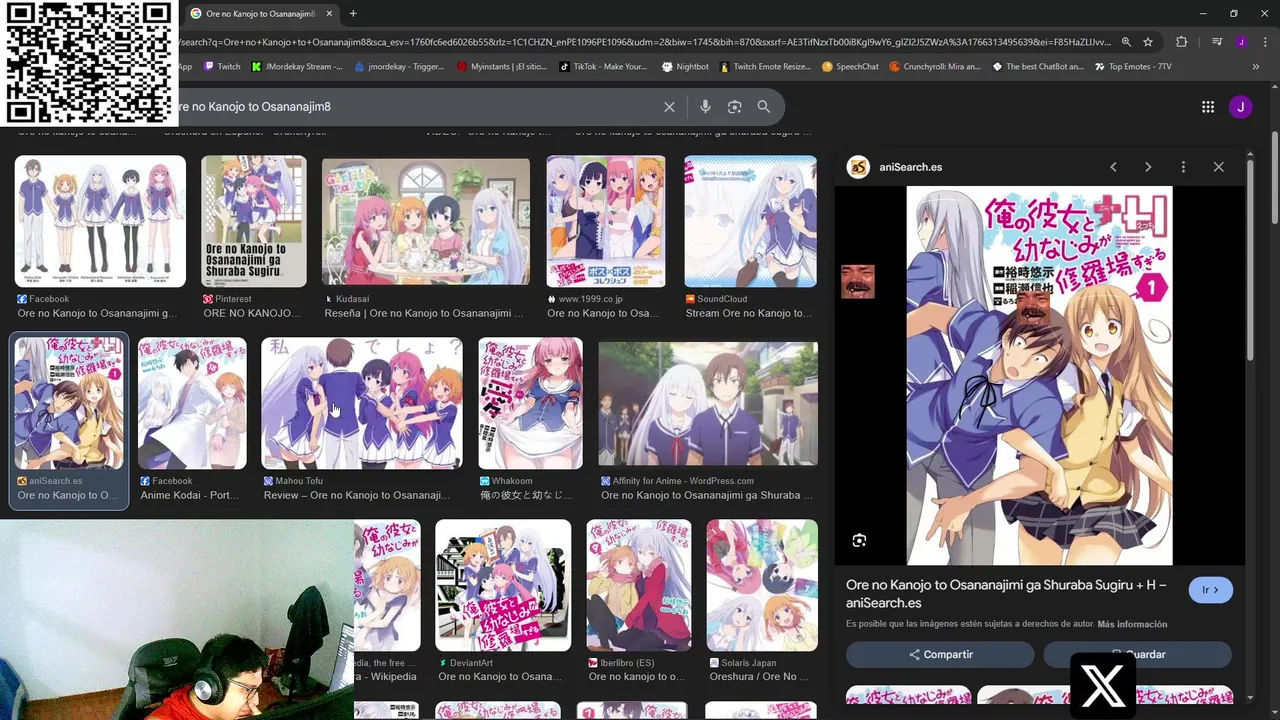
Task: Open the Anime Kodai Facebook thumbnail
Action: click(x=192, y=403)
